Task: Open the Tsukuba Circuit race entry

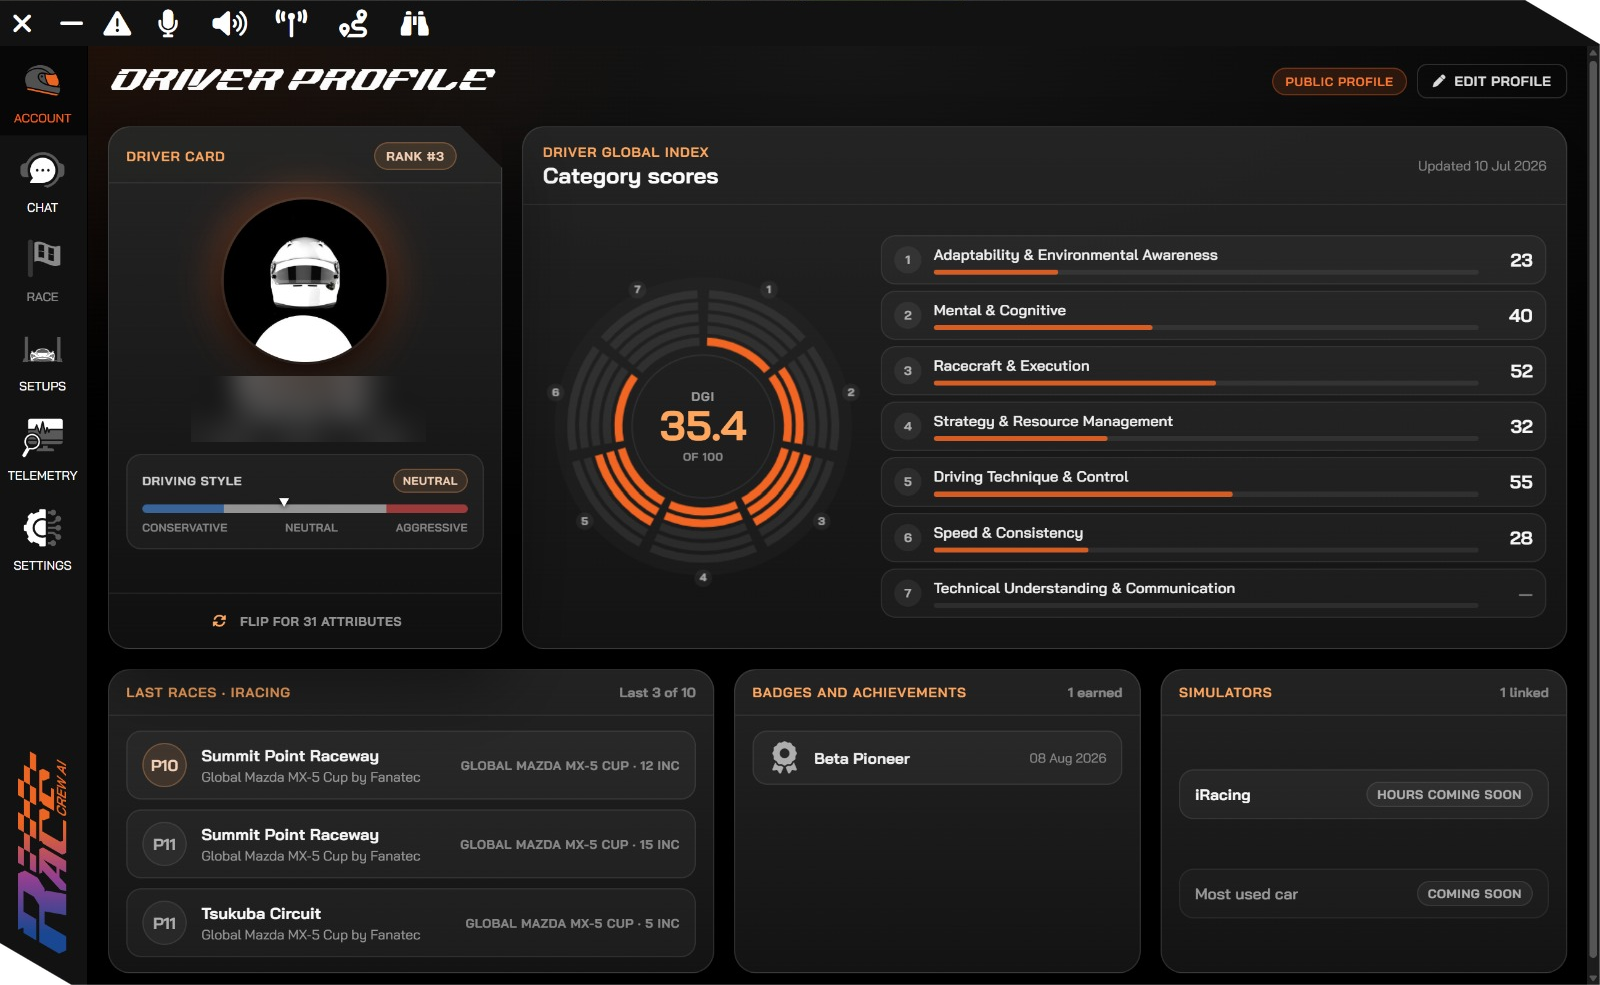Action: 411,923
